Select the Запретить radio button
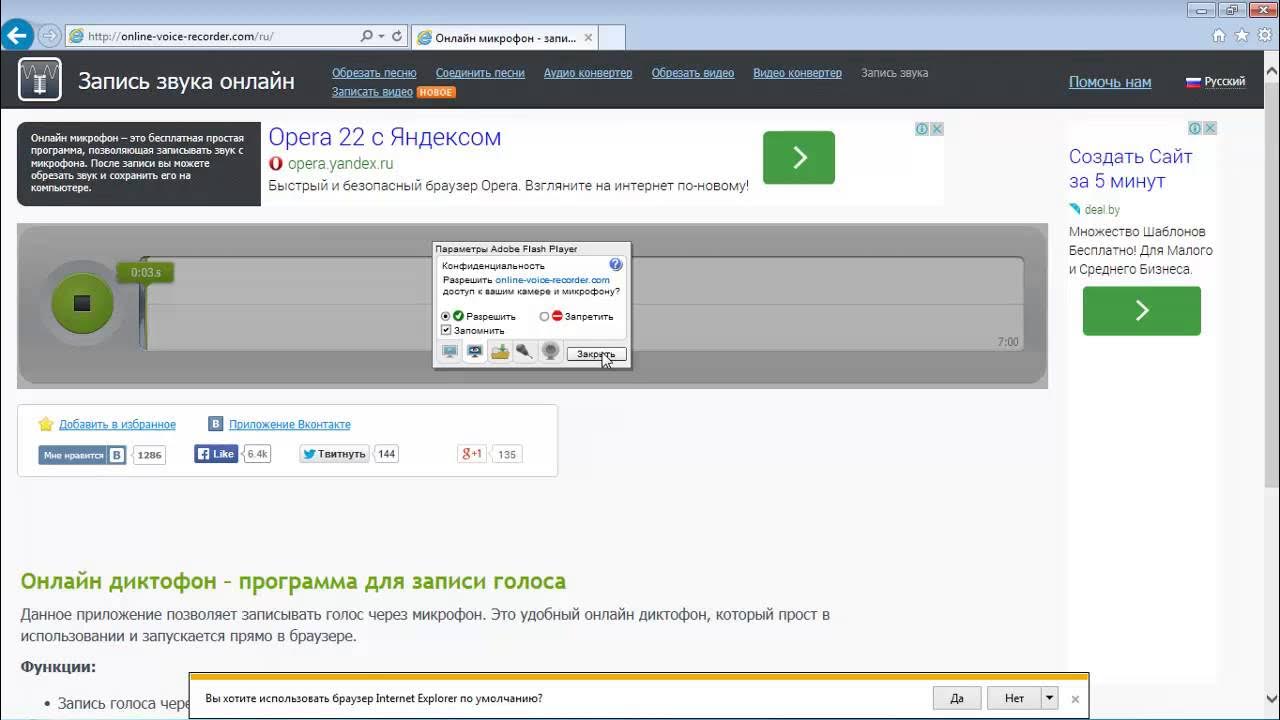This screenshot has width=1280, height=720. tap(544, 316)
